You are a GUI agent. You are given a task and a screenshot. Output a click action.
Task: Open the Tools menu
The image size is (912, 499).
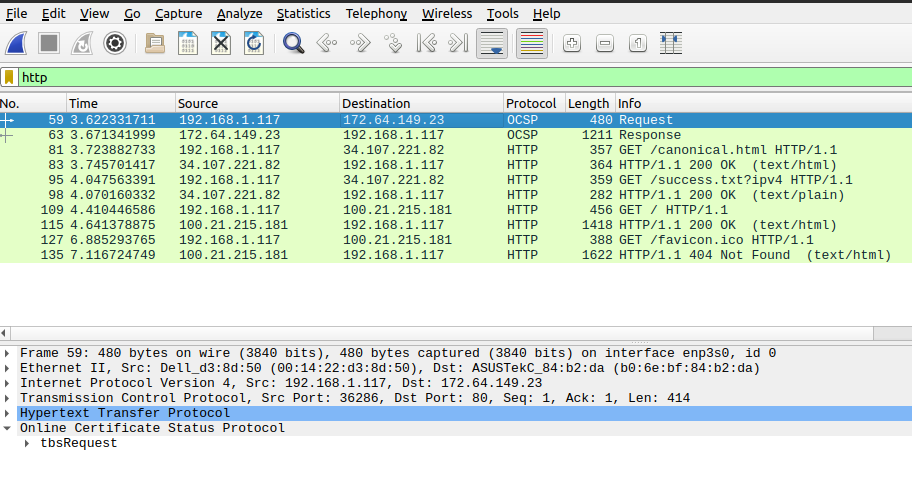503,13
